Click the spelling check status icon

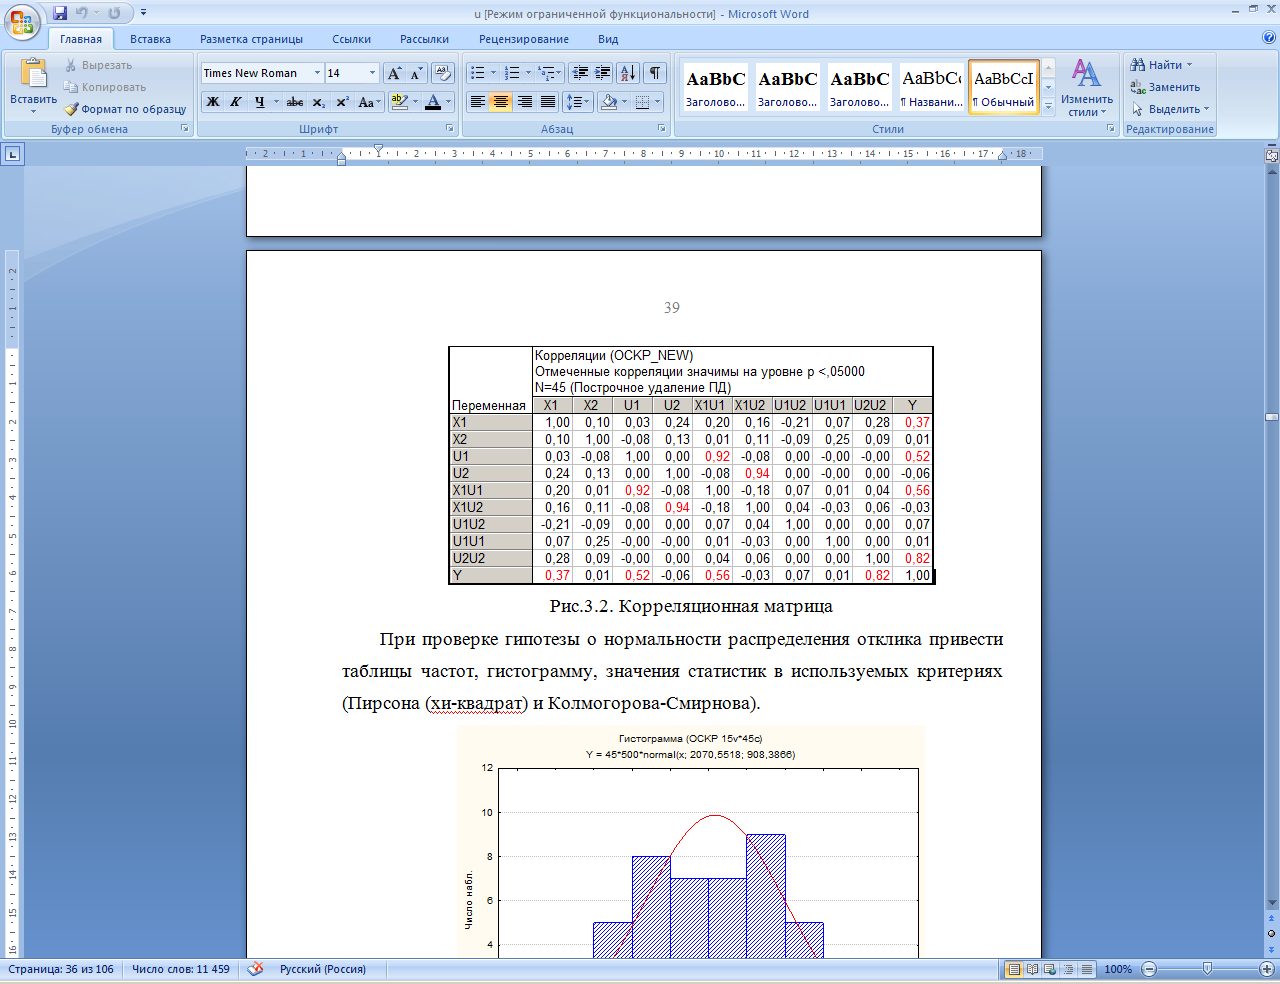point(256,969)
